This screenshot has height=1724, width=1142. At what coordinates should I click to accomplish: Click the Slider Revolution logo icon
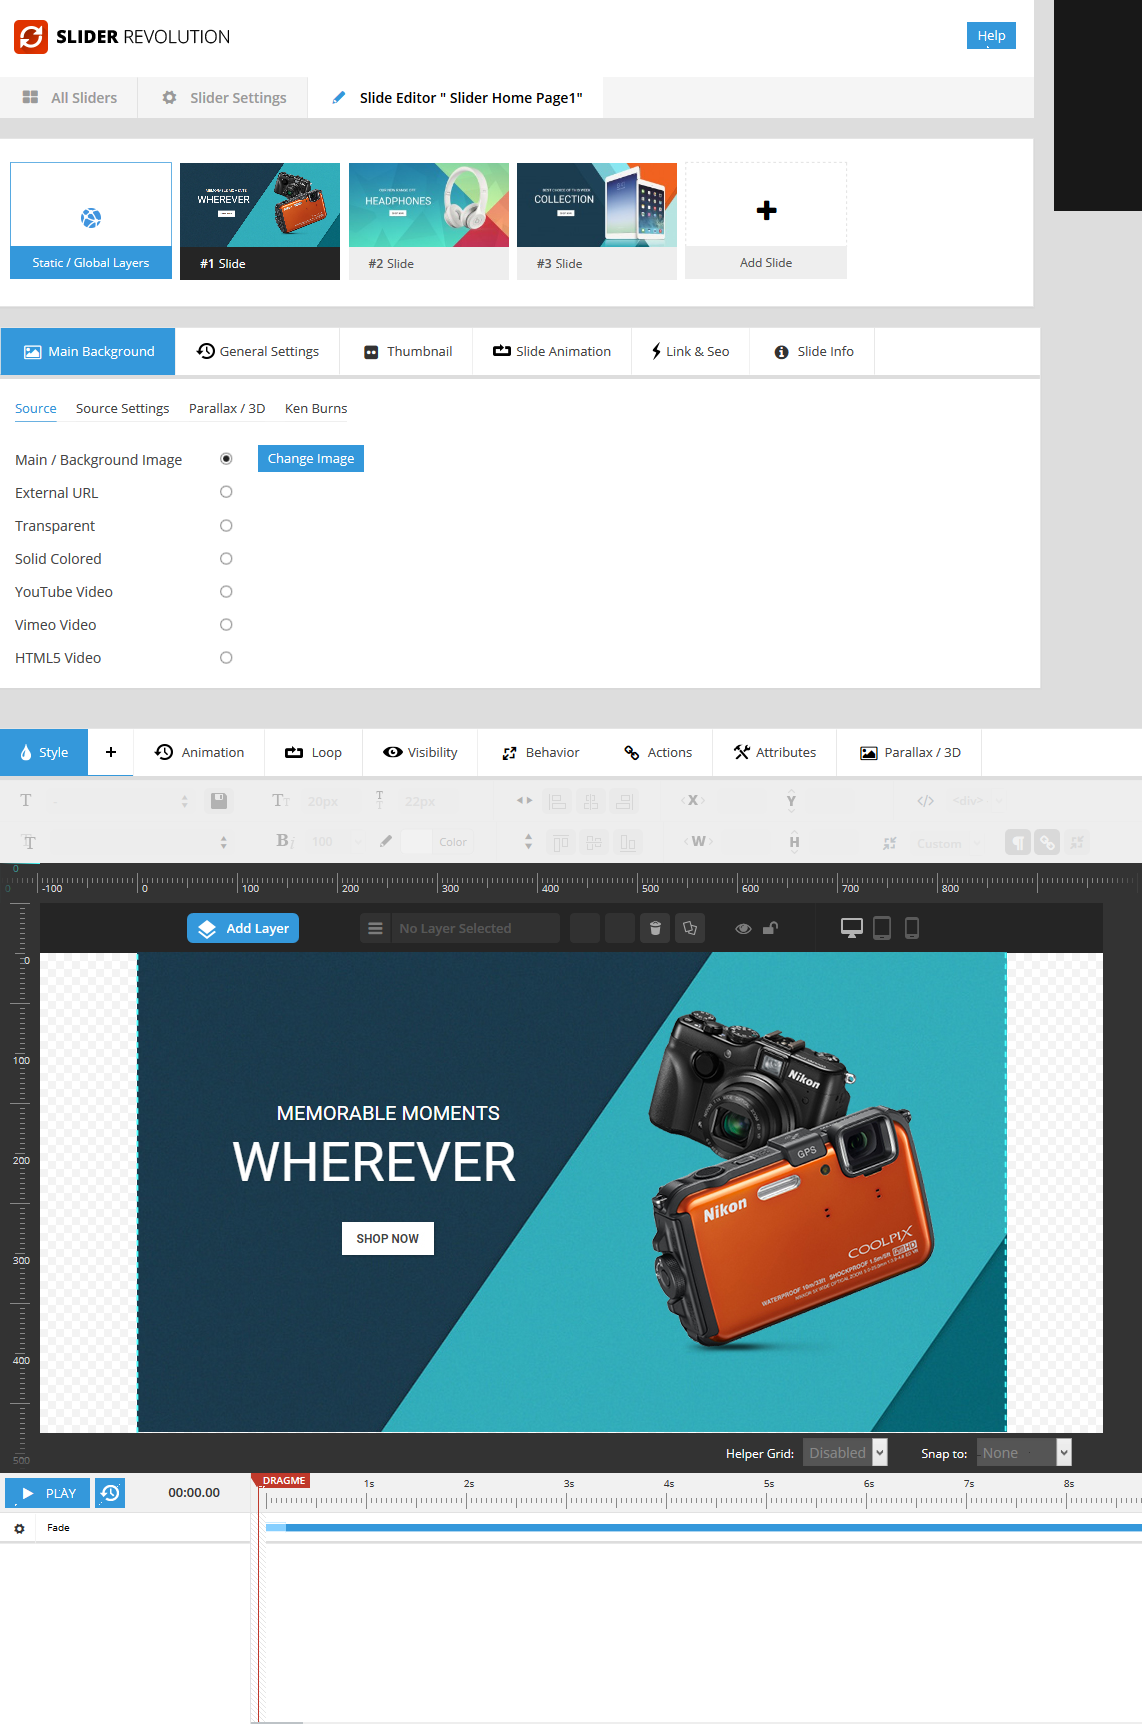pos(31,37)
